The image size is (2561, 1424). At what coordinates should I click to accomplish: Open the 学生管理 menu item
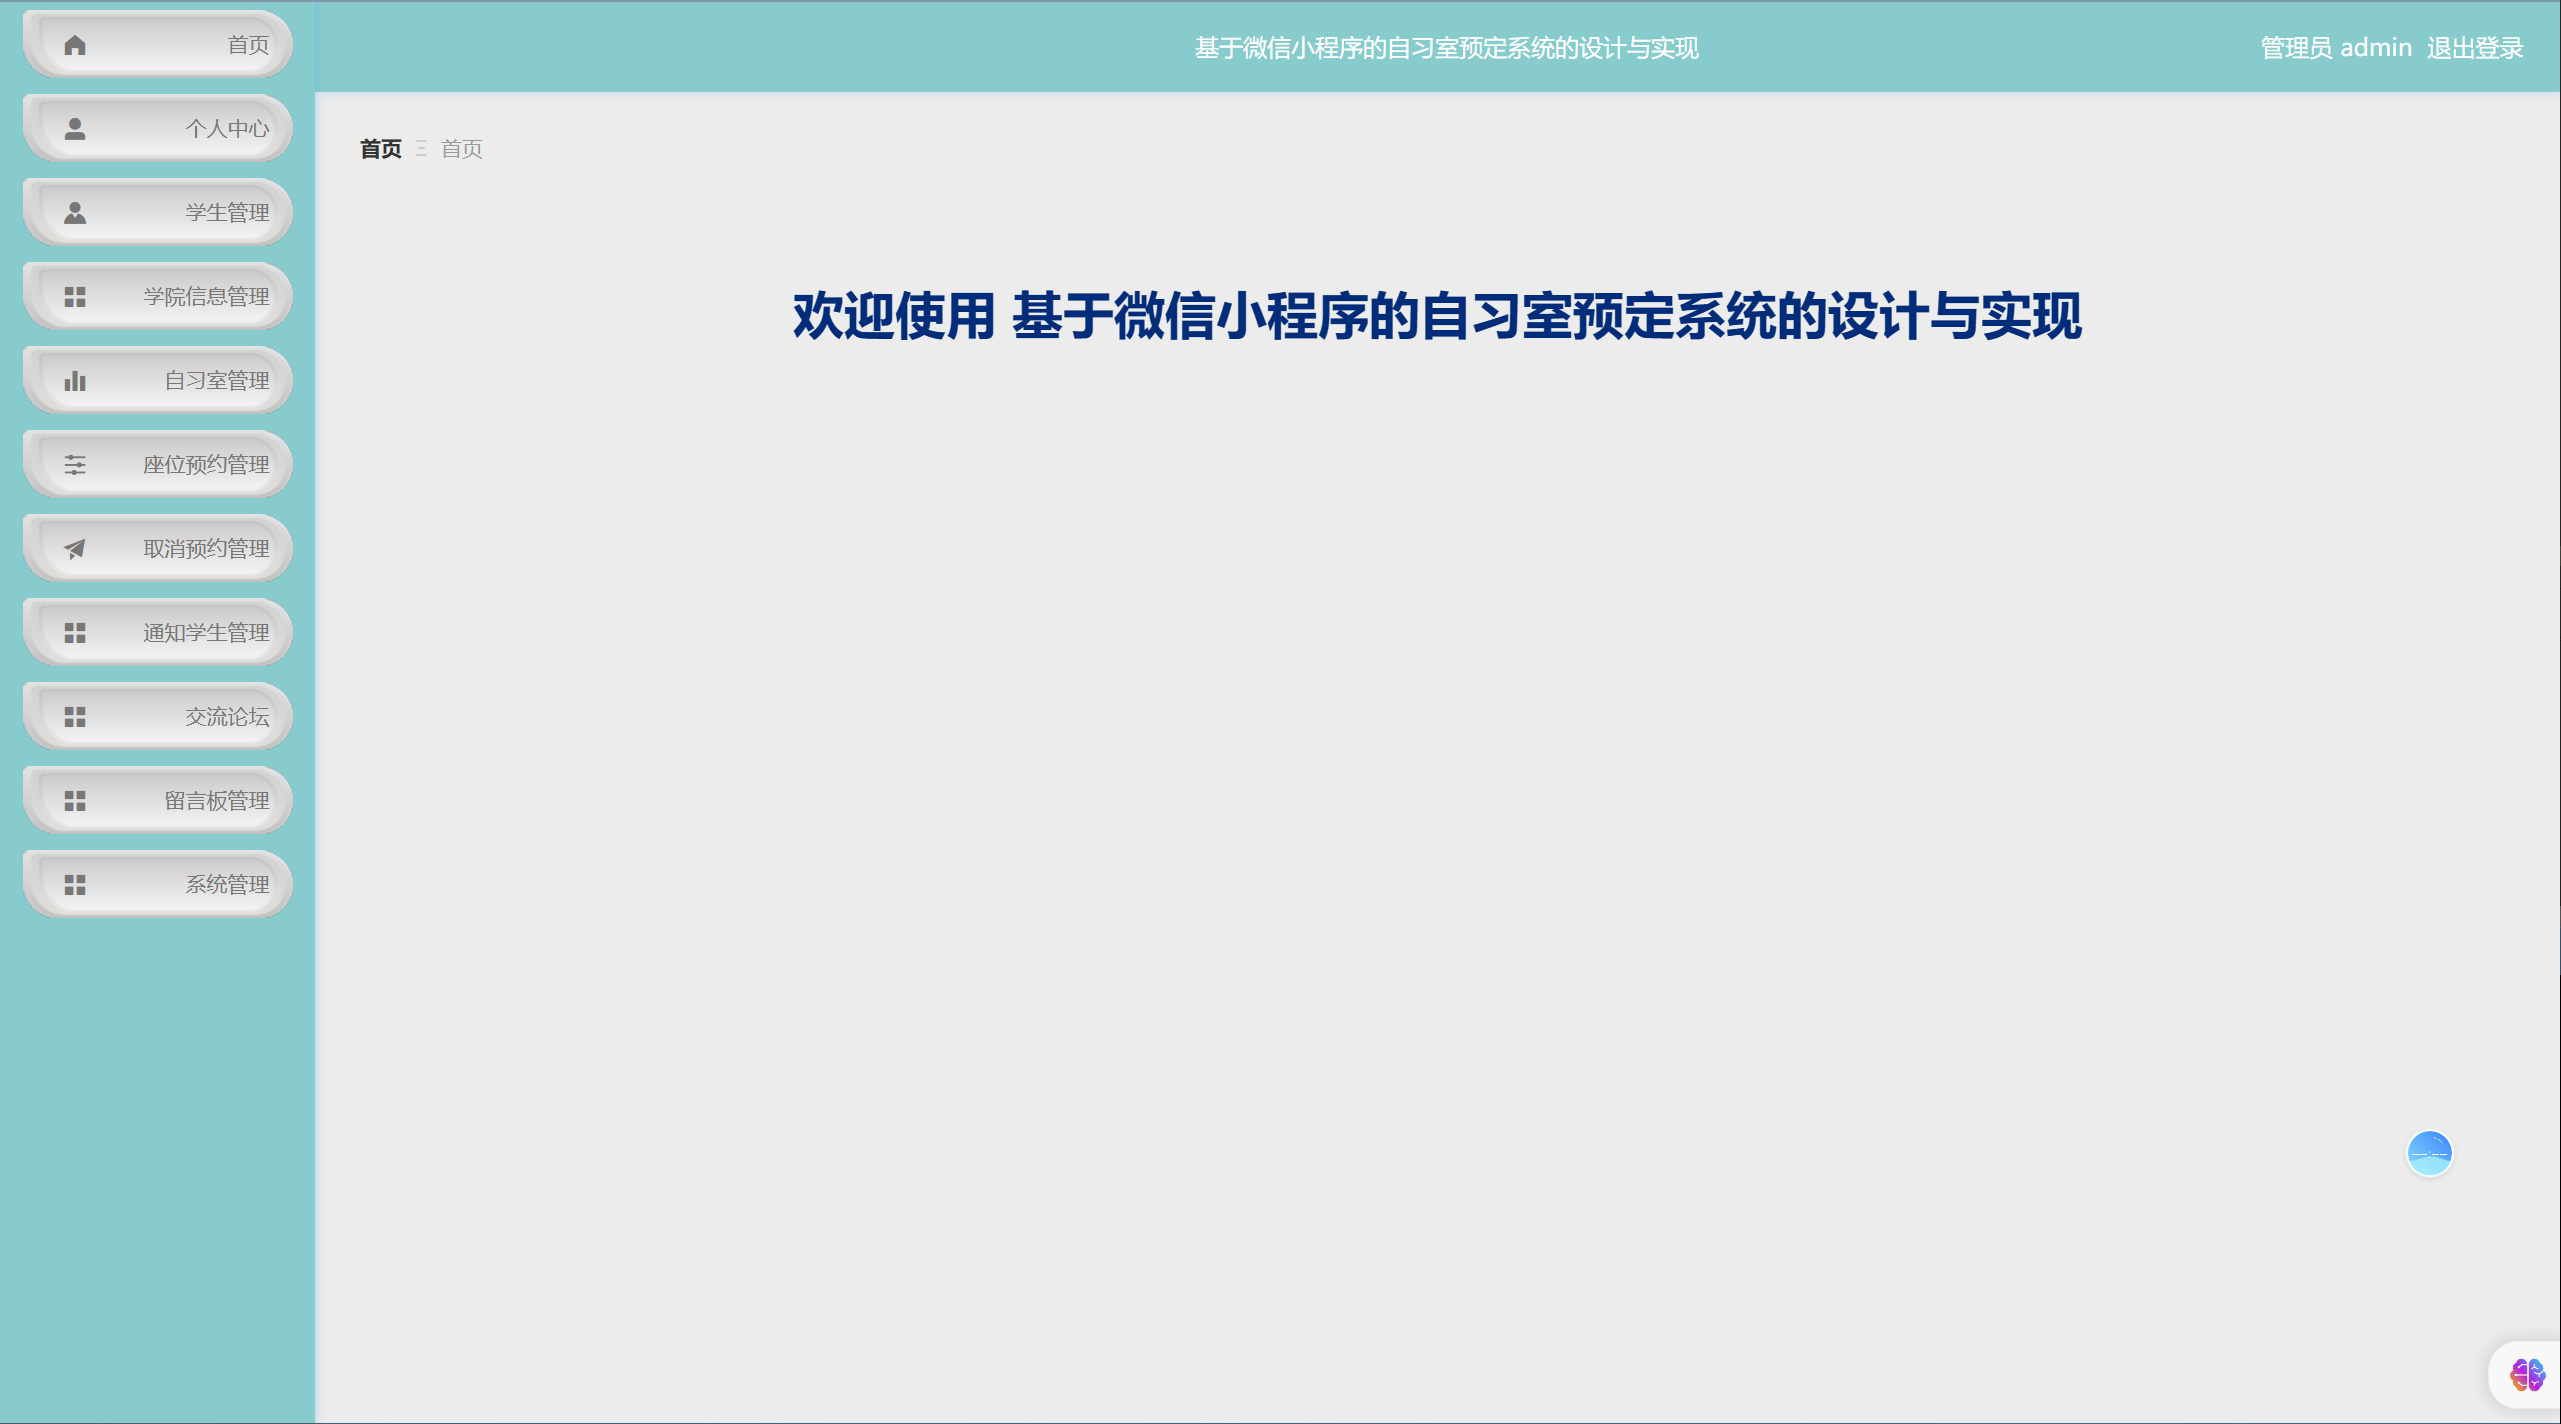(x=226, y=213)
